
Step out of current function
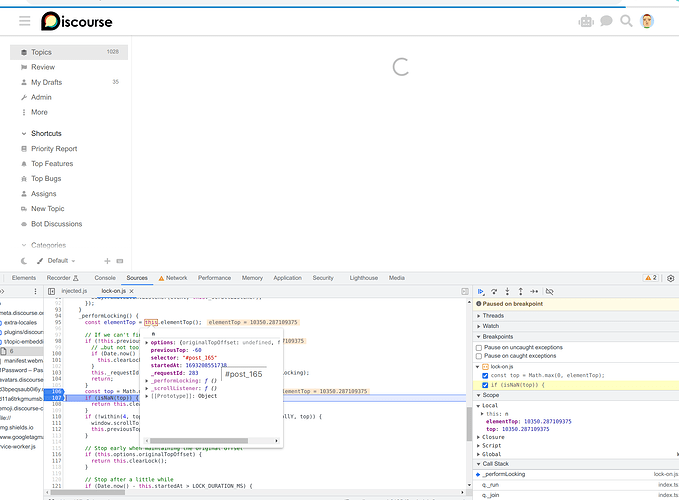click(x=521, y=291)
